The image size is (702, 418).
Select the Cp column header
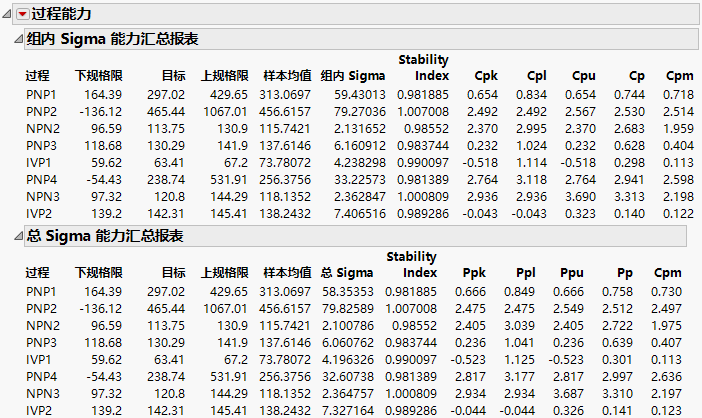637,76
